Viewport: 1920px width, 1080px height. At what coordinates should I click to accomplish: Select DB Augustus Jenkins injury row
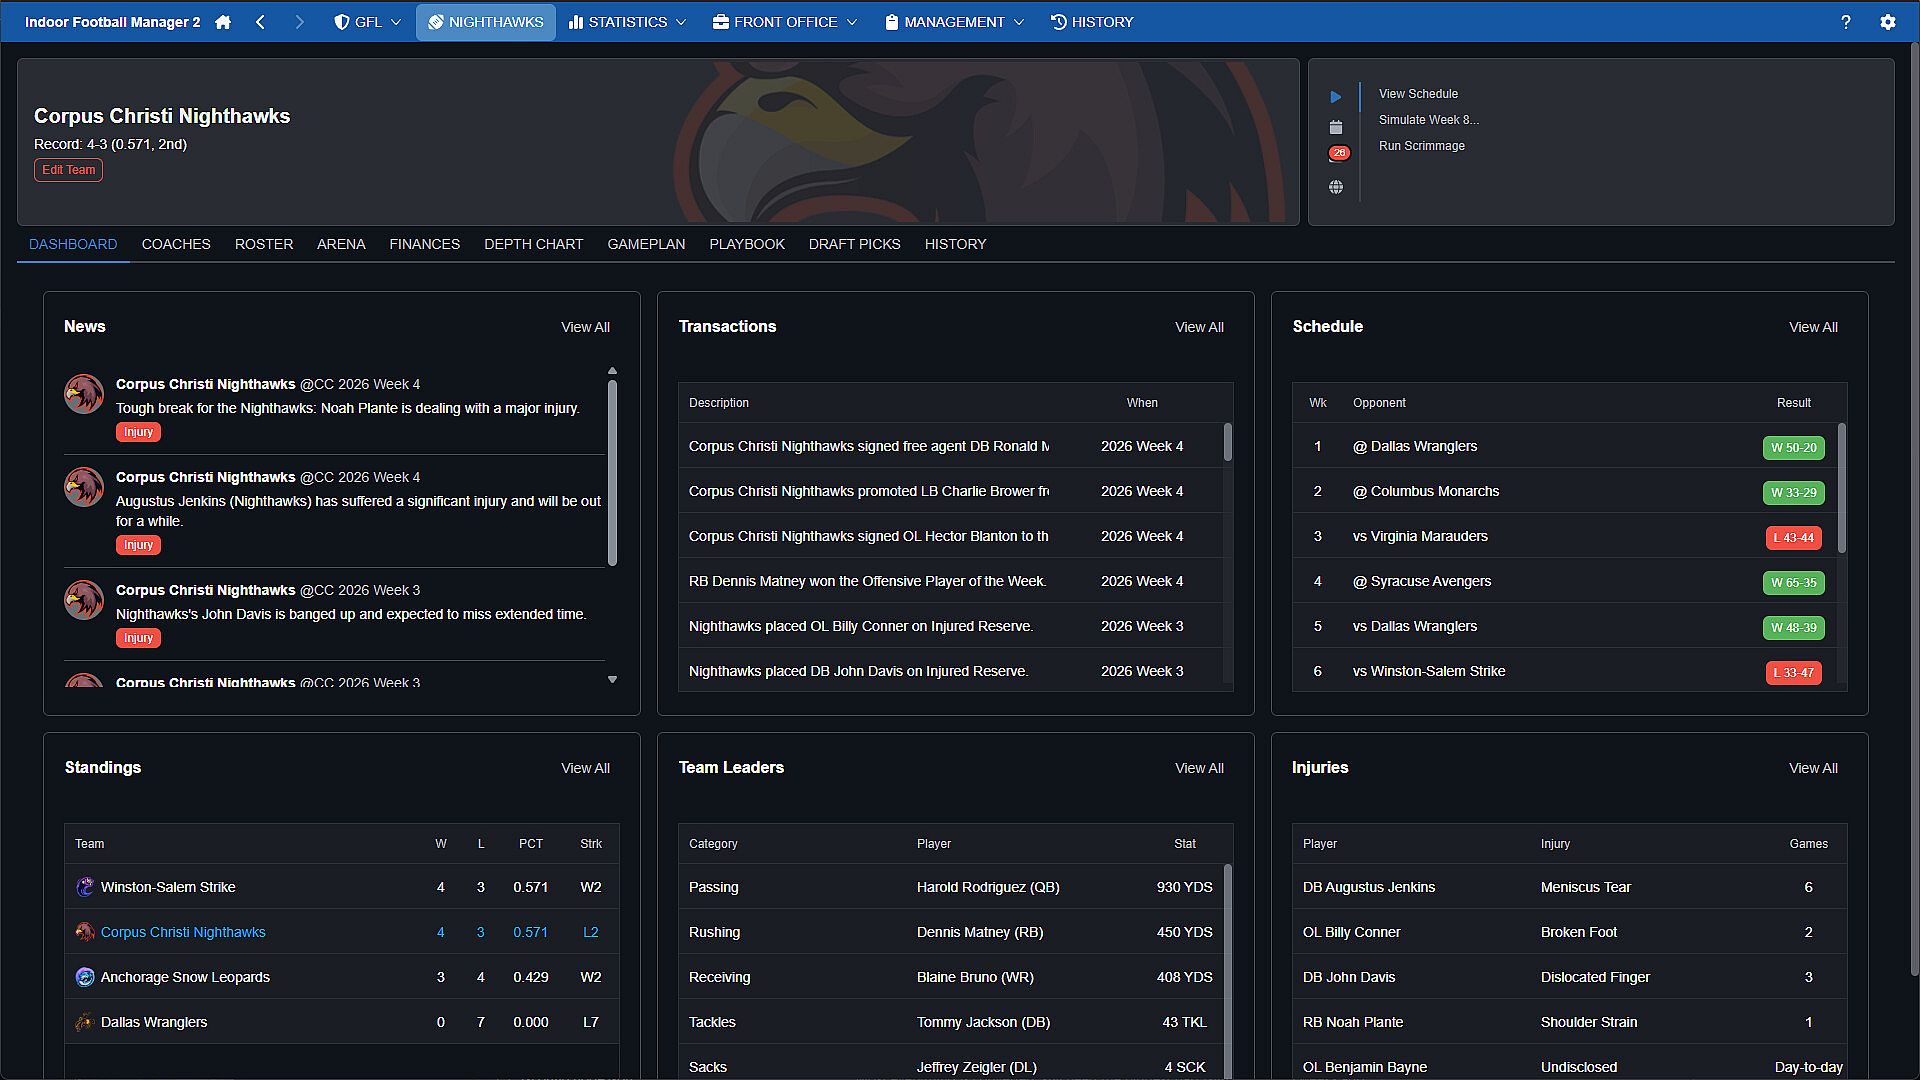(1569, 887)
